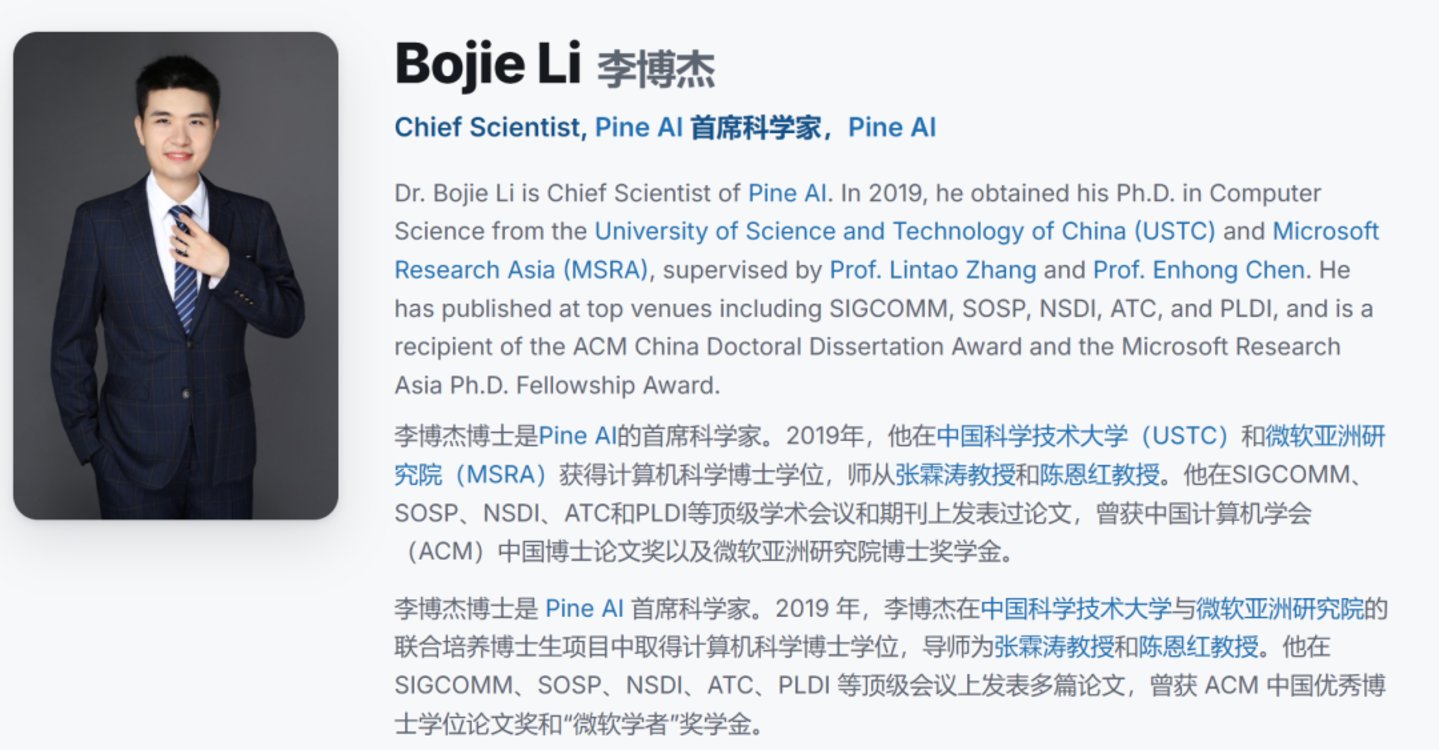Open University of Science and Technology of China link
The width and height of the screenshot is (1439, 750).
tap(905, 231)
